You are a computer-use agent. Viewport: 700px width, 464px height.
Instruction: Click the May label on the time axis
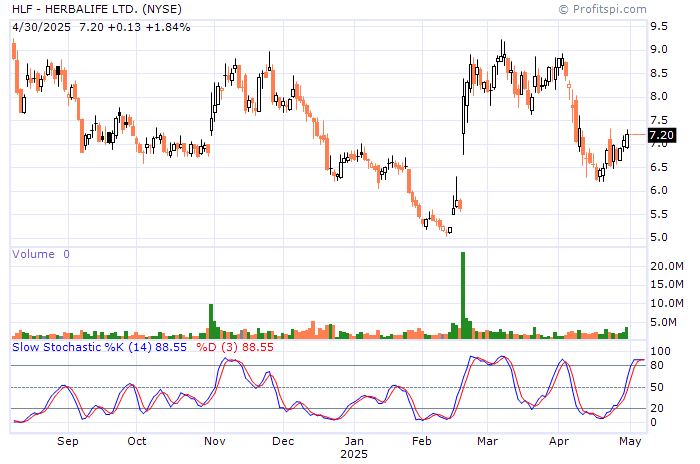630,441
